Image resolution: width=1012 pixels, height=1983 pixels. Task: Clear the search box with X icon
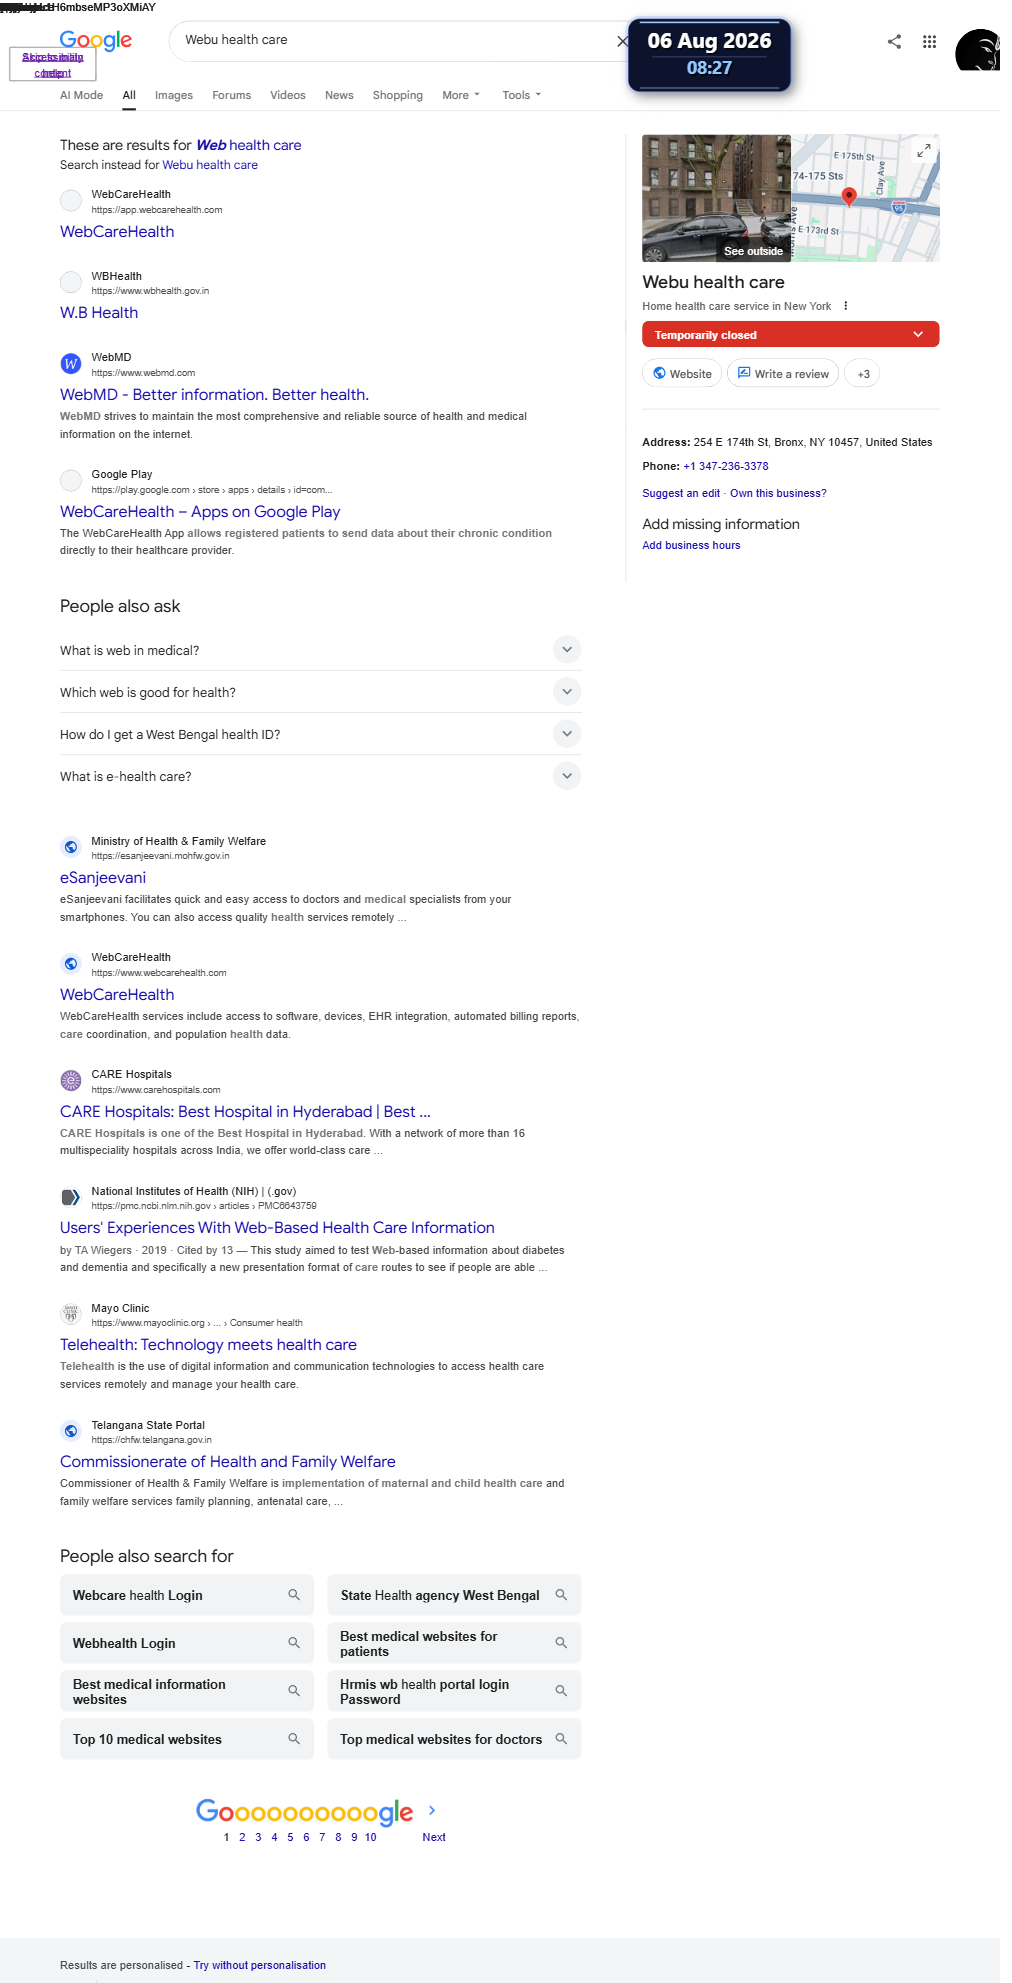[622, 41]
